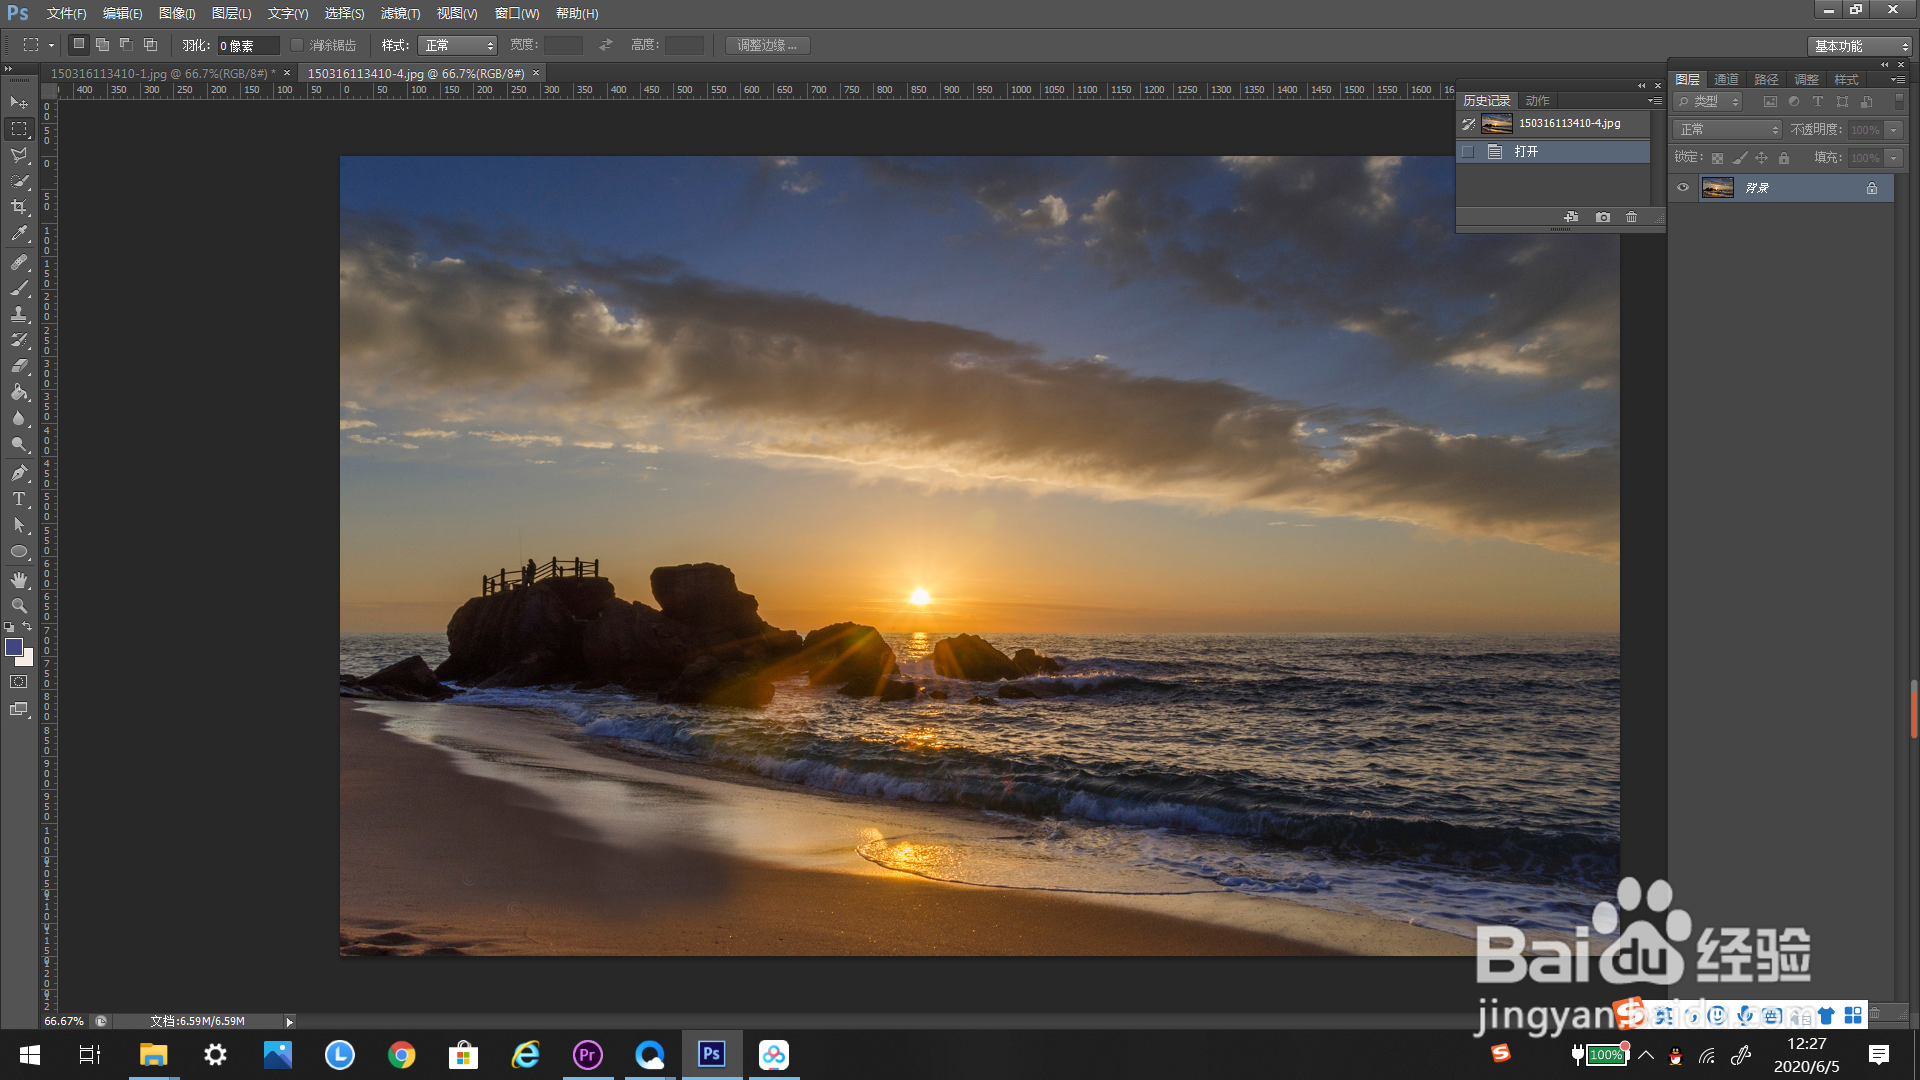Viewport: 1920px width, 1080px height.
Task: Click the foreground color swatch
Action: pyautogui.click(x=14, y=648)
